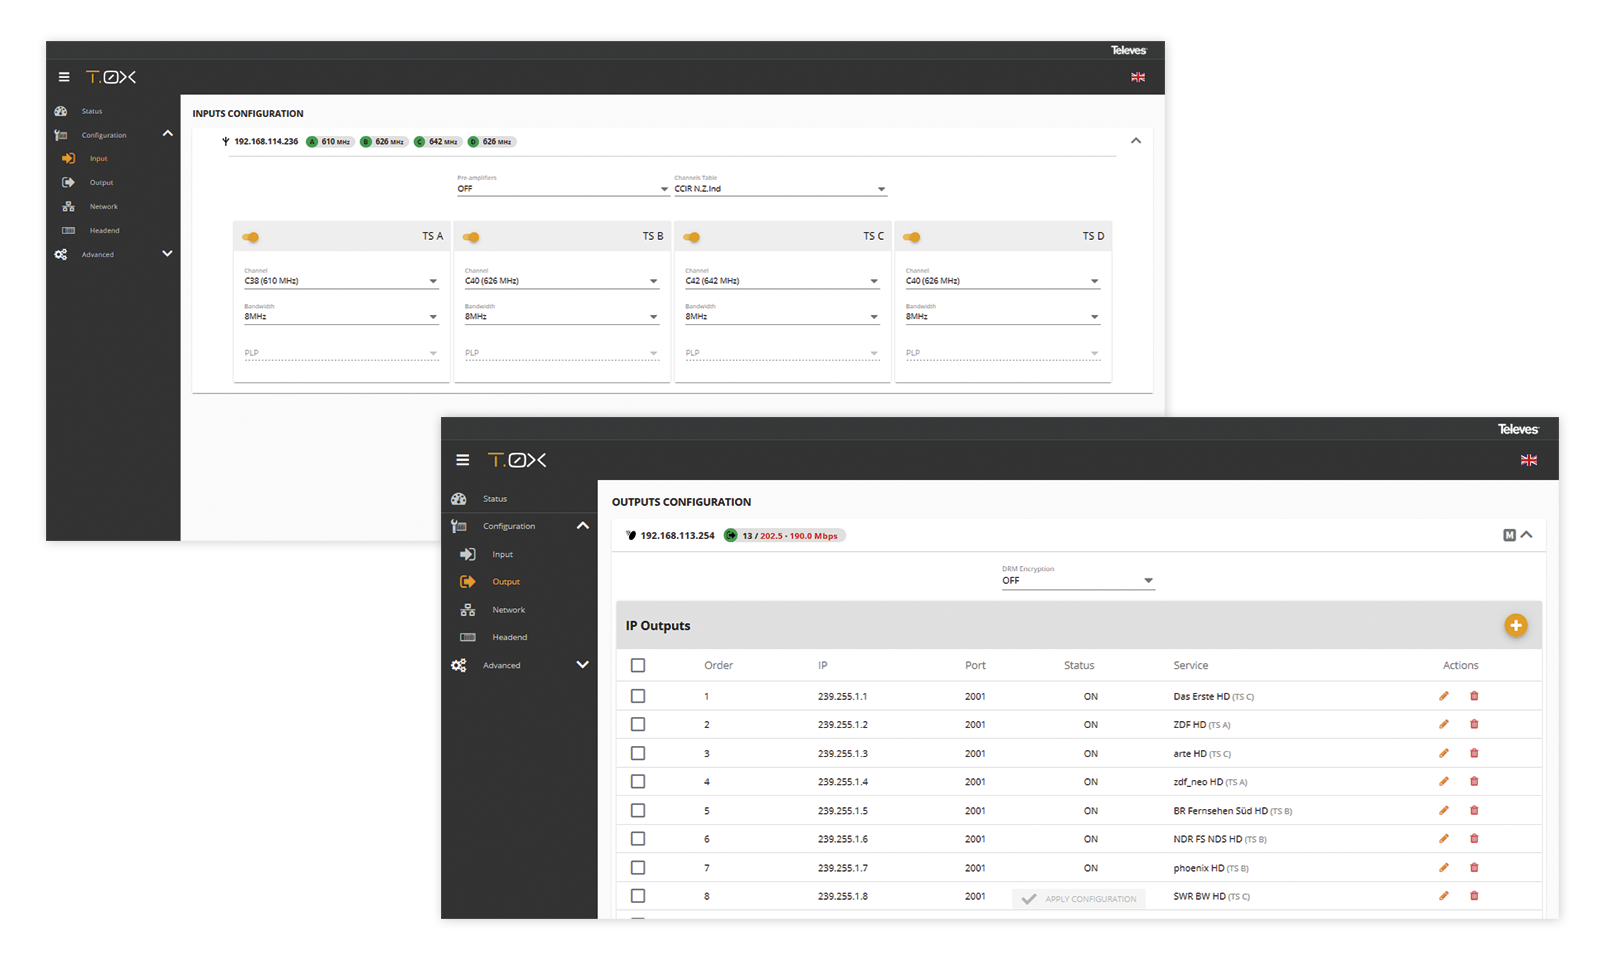Open the DRM Encryption dropdown

pos(1078,577)
